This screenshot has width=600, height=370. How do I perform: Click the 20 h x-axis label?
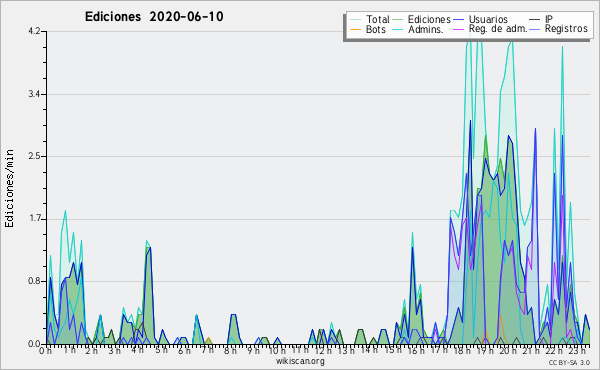508,350
